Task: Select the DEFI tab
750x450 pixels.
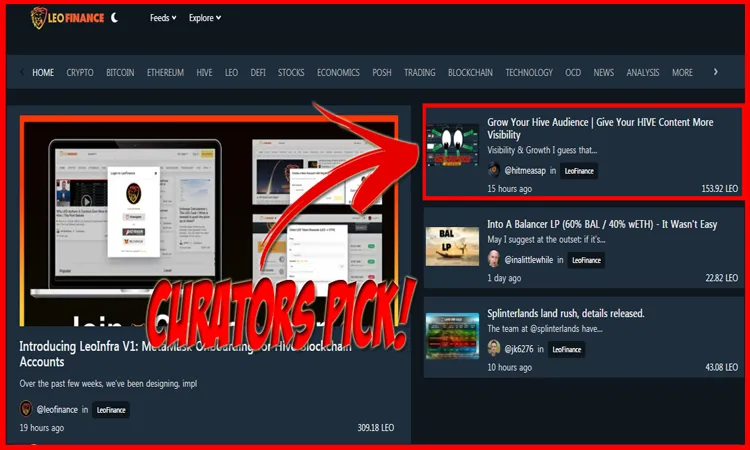Action: pos(258,73)
